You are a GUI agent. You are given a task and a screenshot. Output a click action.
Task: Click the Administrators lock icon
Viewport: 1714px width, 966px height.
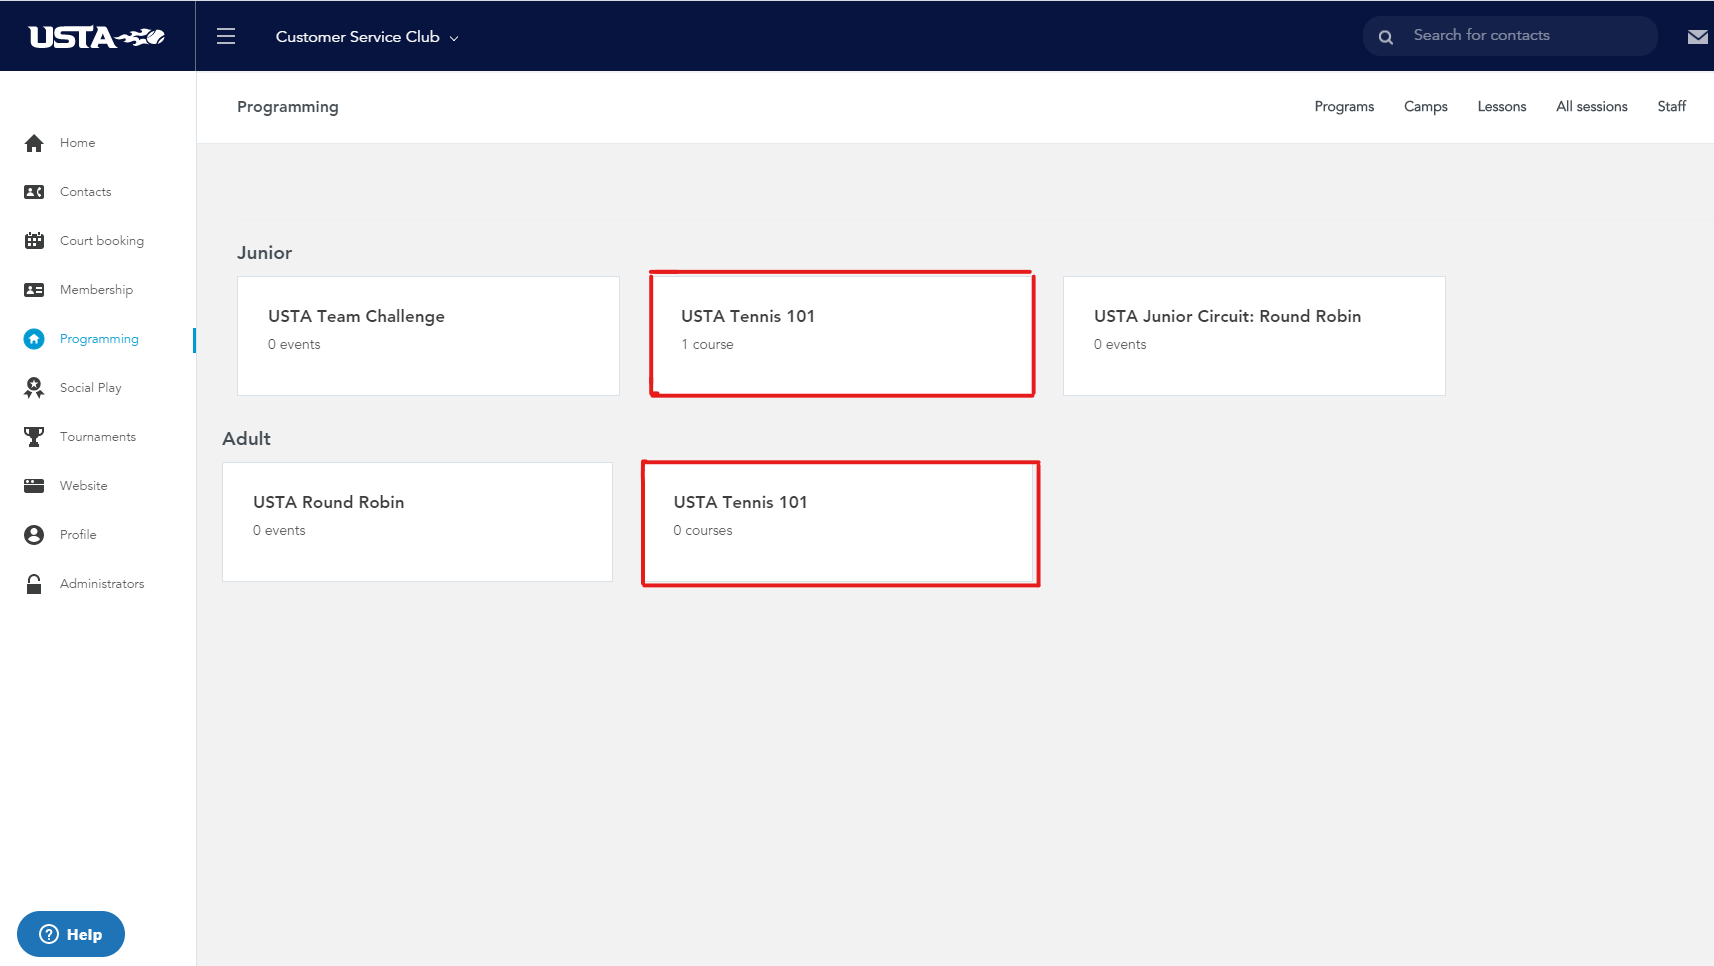click(34, 584)
